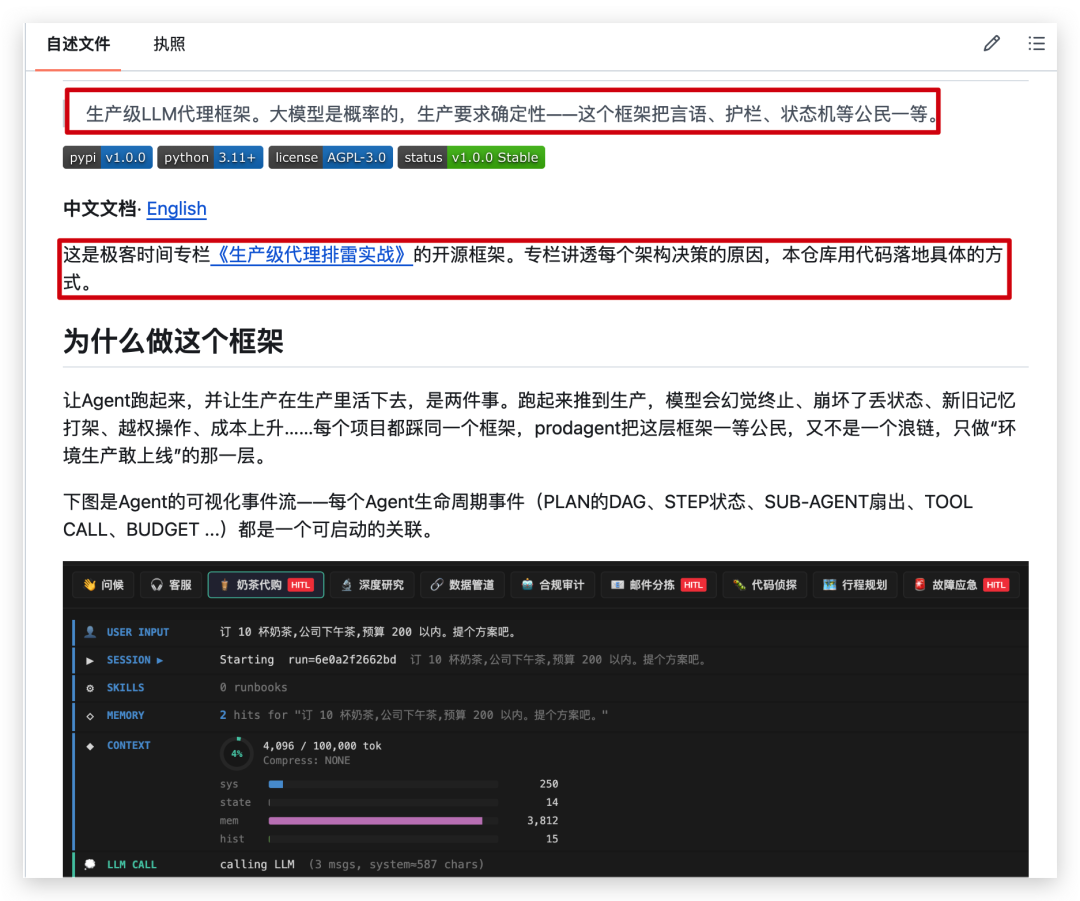This screenshot has width=1080, height=901.
Task: Click the MEMORY diamond icon
Action: pos(90,716)
